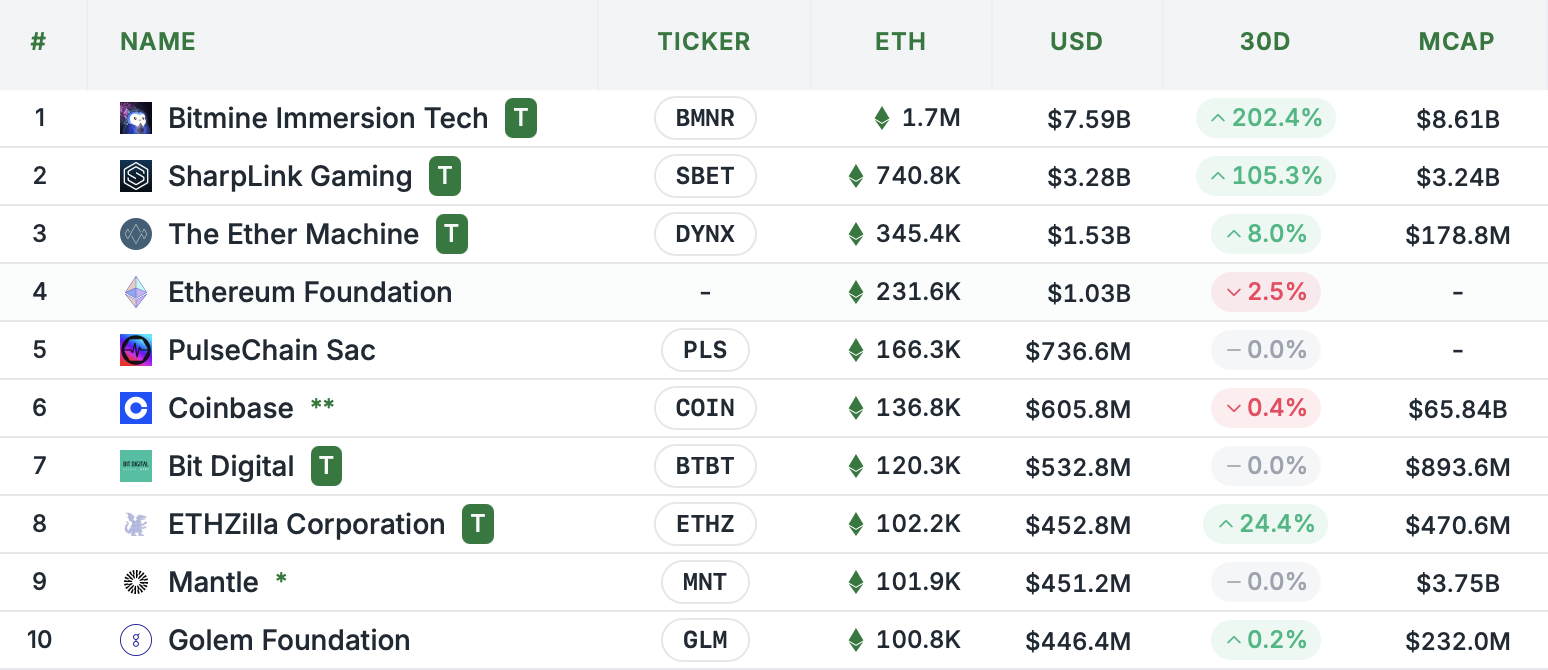
Task: Click the 202.4% 30-day change badge
Action: tap(1266, 118)
